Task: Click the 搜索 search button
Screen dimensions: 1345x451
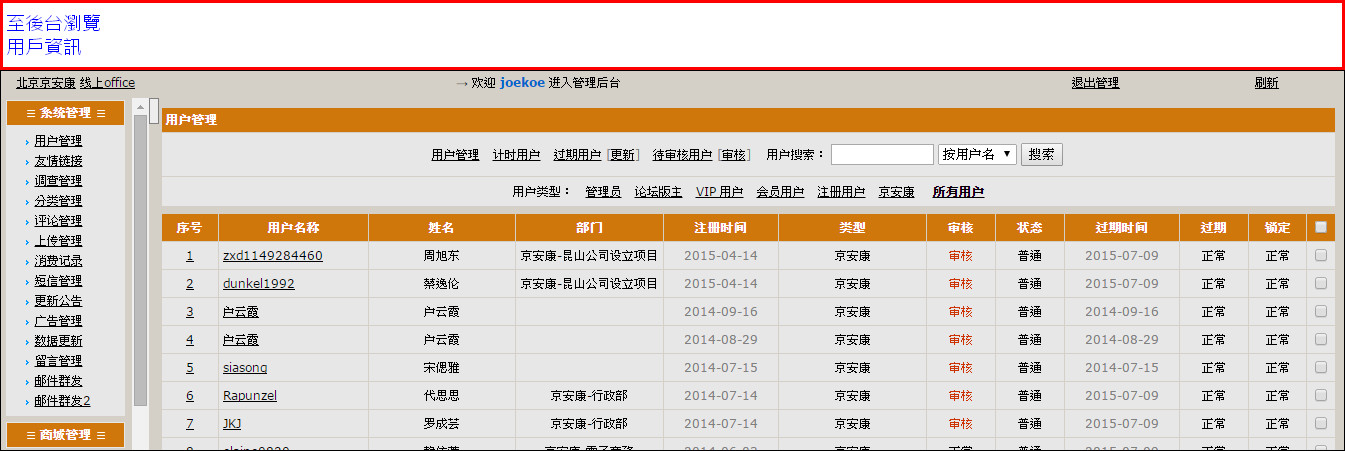Action: coord(1041,154)
